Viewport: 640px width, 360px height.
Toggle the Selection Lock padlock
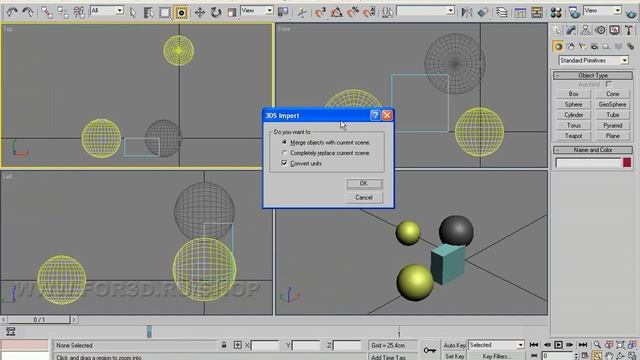pos(224,345)
